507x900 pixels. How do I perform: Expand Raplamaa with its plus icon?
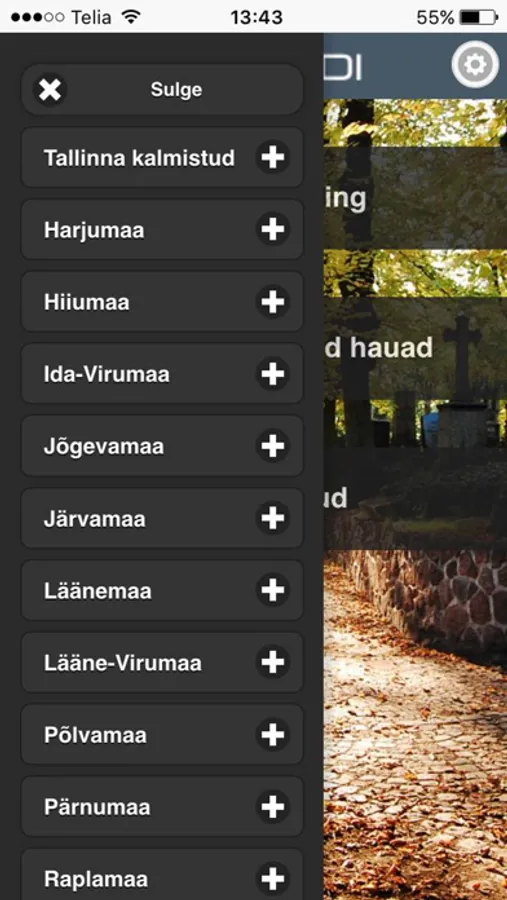273,879
